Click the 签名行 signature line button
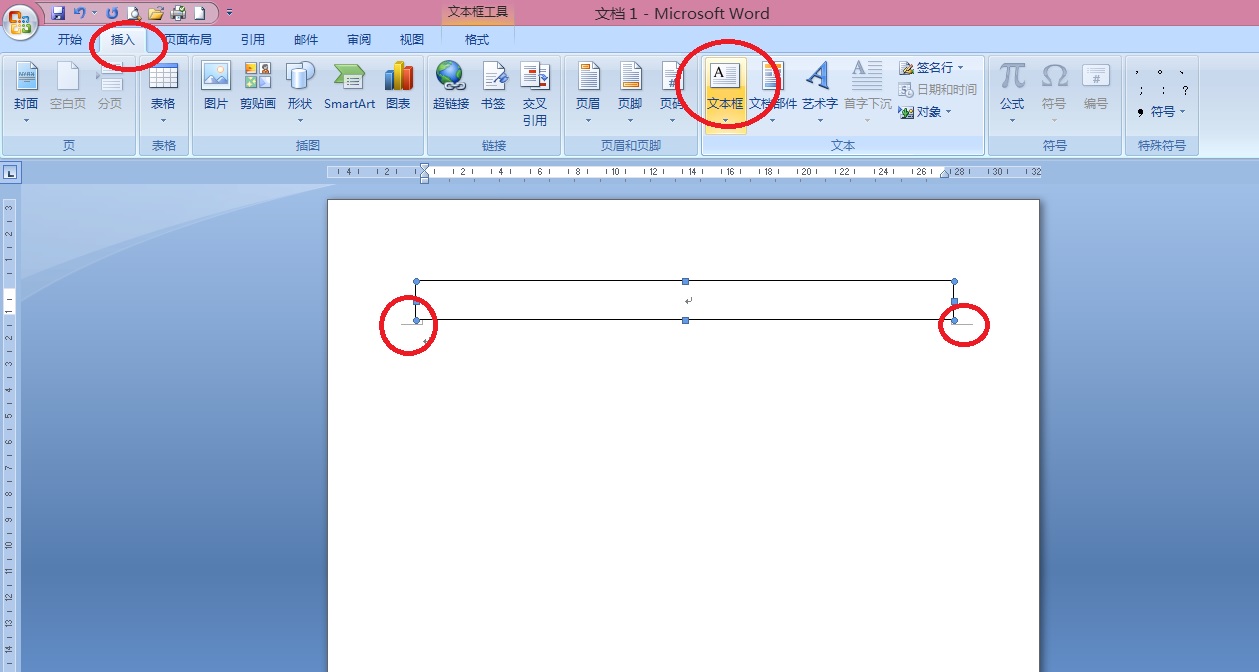Viewport: 1259px width, 672px height. [x=931, y=68]
